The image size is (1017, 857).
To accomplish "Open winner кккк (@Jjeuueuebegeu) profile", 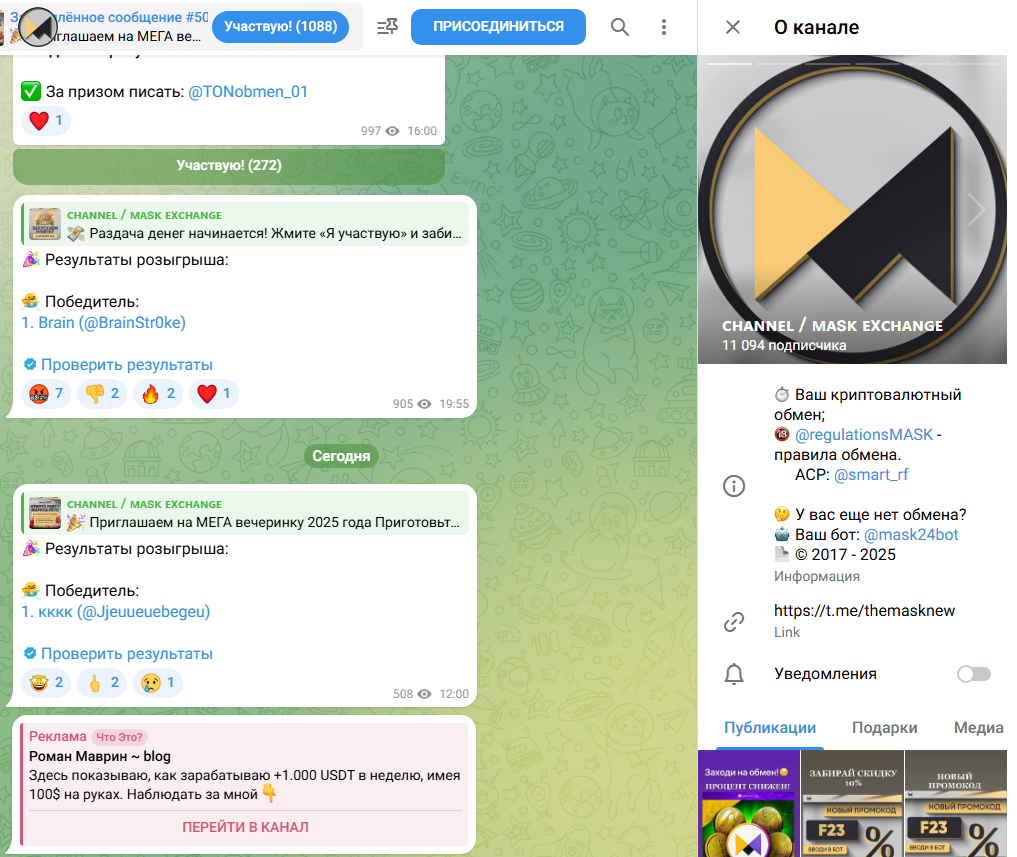I will 116,612.
